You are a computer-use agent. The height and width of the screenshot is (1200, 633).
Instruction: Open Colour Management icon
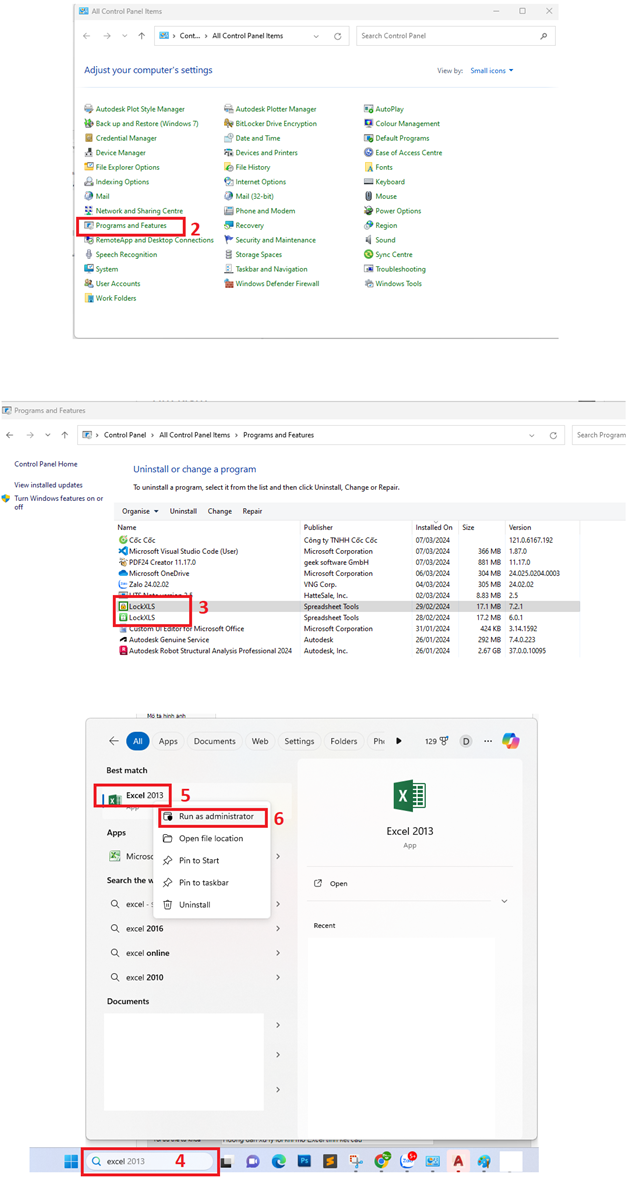[369, 124]
